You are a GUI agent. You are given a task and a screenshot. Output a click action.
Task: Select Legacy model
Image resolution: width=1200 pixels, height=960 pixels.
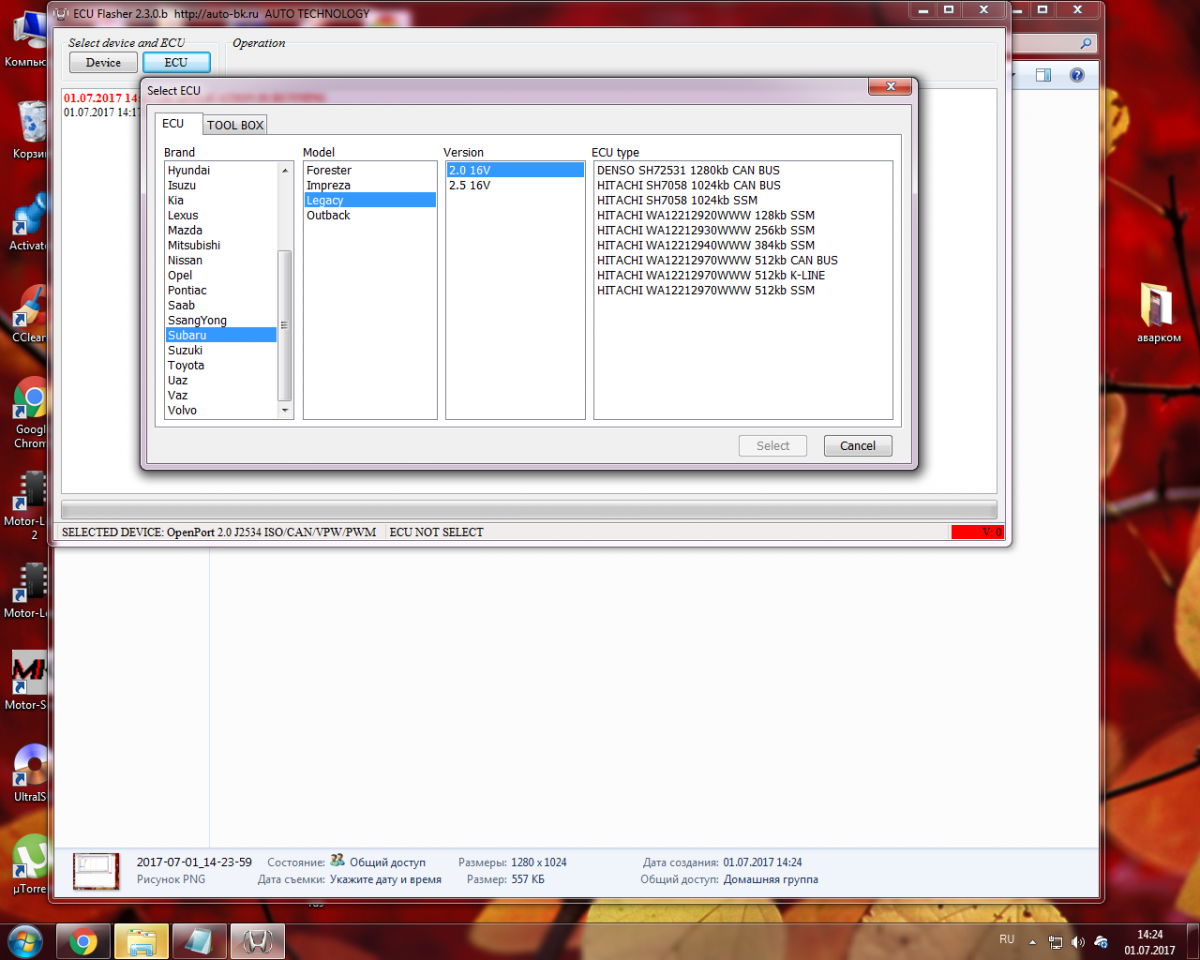370,200
